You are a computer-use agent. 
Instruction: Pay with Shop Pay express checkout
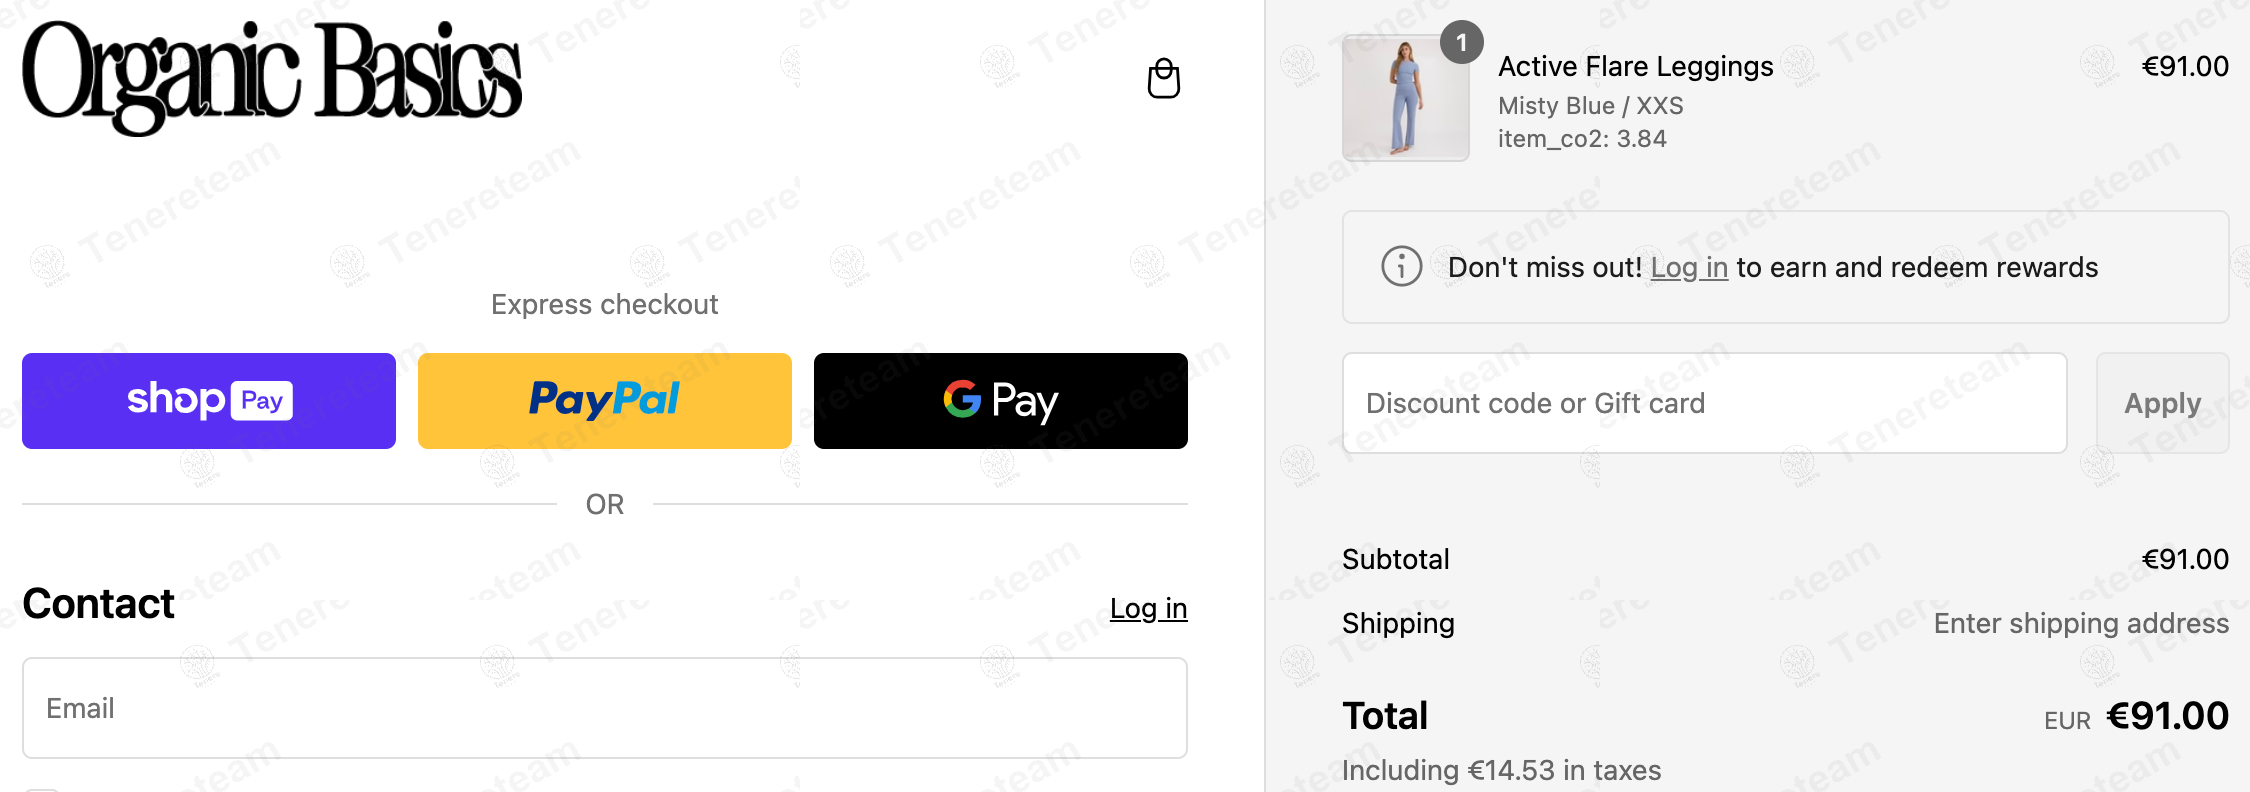point(209,401)
